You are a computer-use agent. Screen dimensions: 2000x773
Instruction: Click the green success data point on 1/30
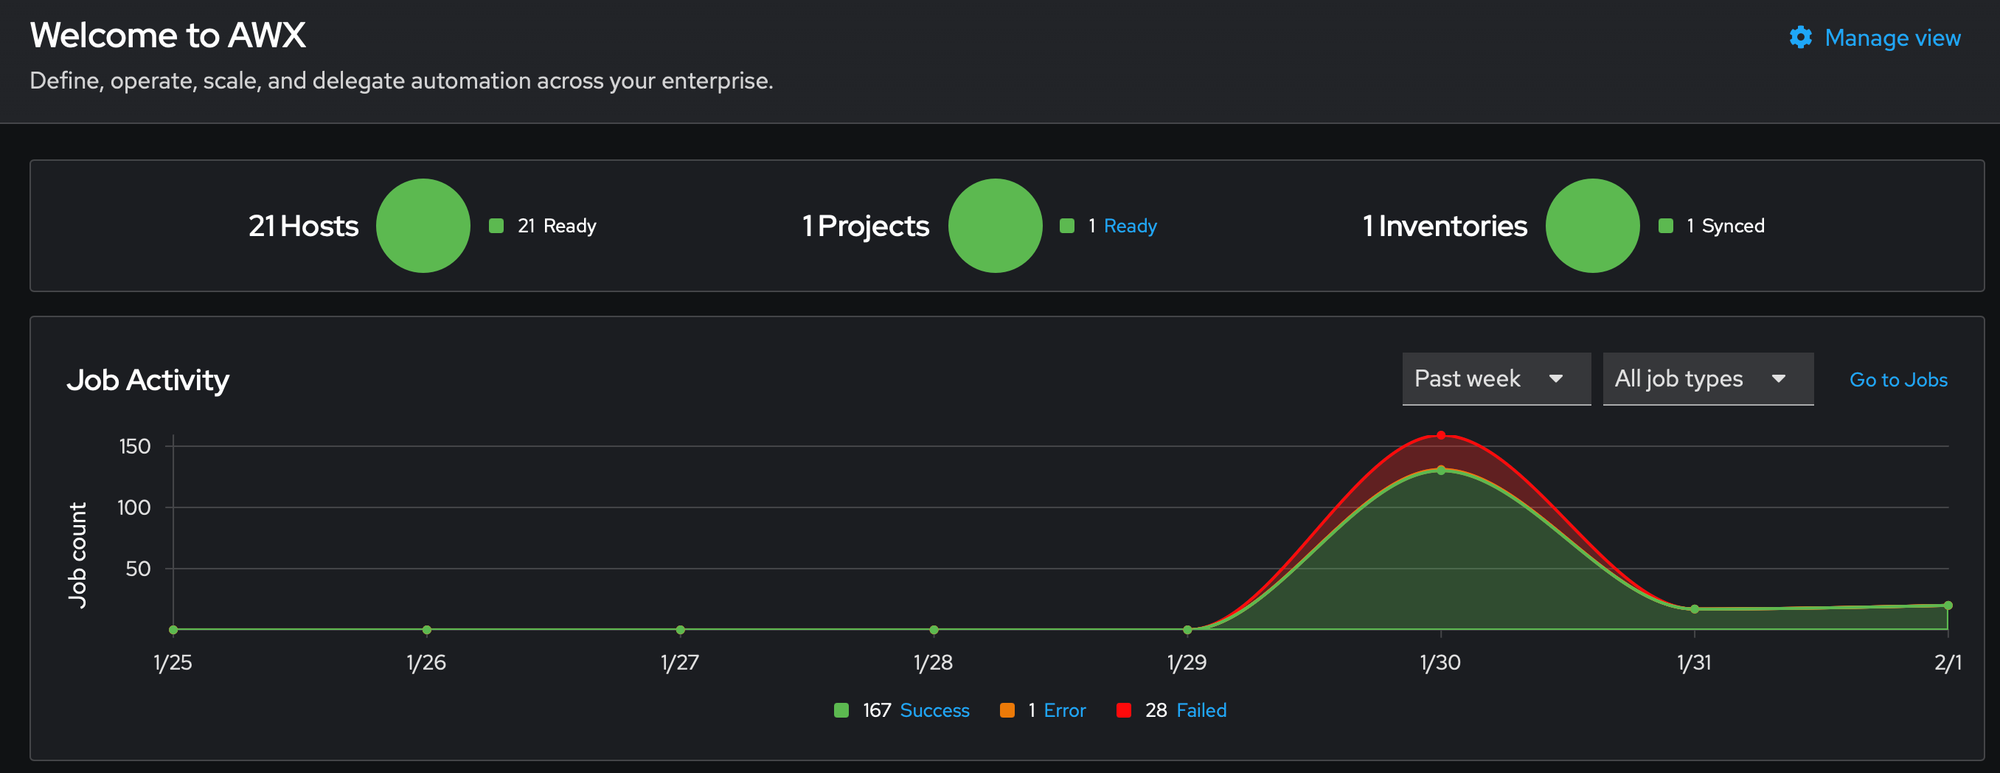1441,470
